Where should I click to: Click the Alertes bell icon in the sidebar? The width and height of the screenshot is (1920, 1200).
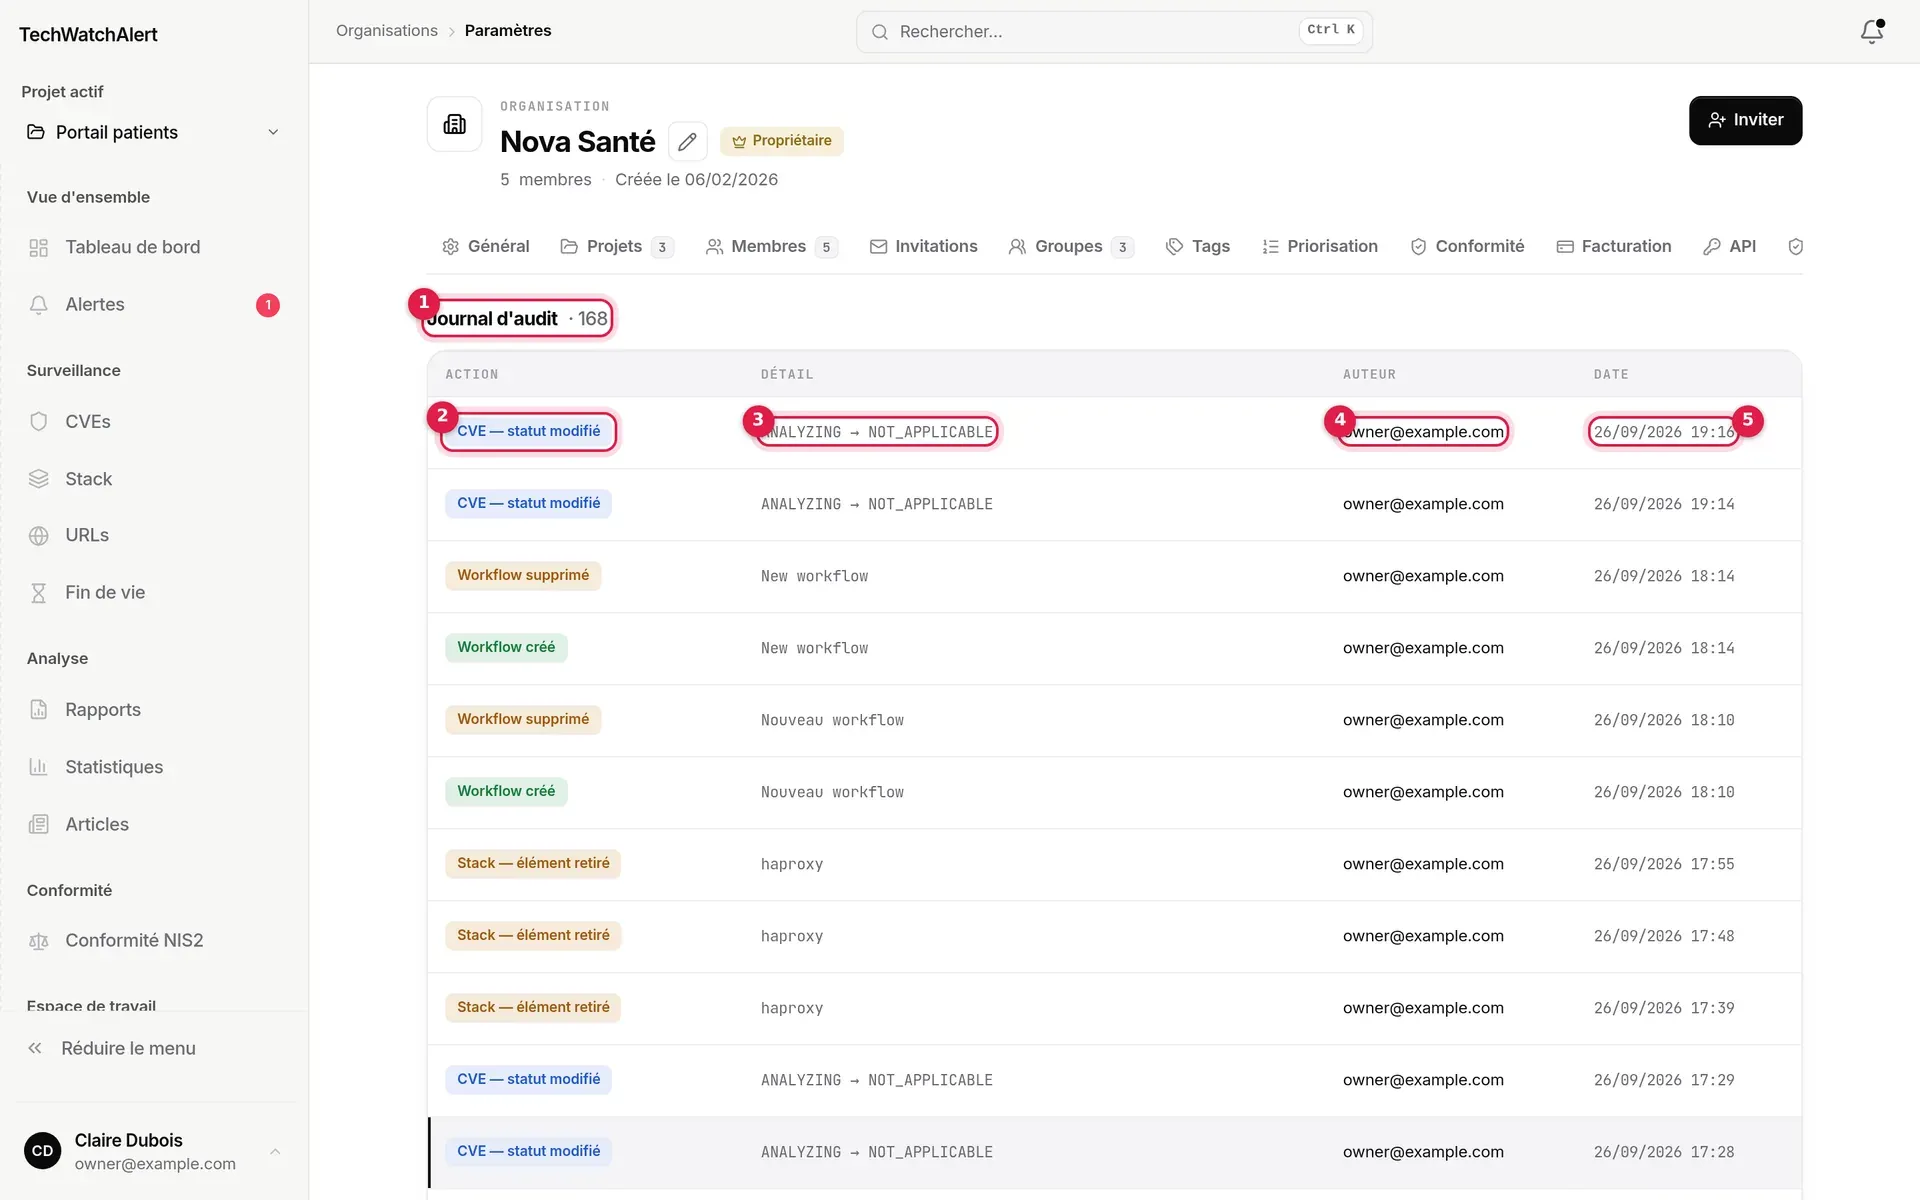pyautogui.click(x=39, y=305)
